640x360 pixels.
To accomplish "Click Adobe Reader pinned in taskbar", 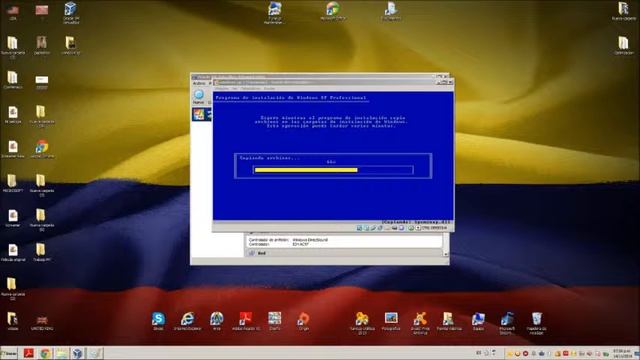I will click(29, 353).
